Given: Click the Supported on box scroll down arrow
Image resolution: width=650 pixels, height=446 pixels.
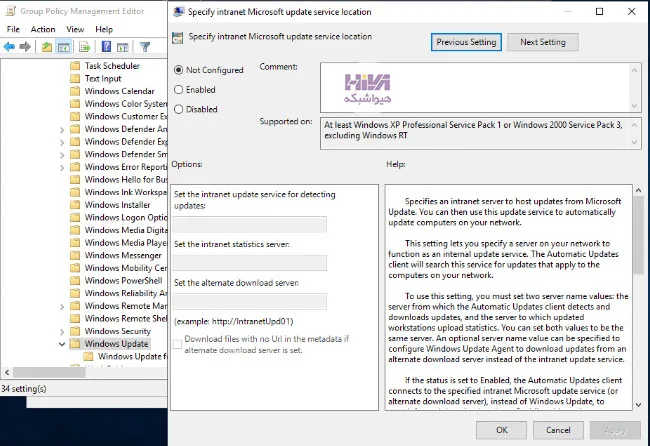Looking at the screenshot, I should 634,142.
